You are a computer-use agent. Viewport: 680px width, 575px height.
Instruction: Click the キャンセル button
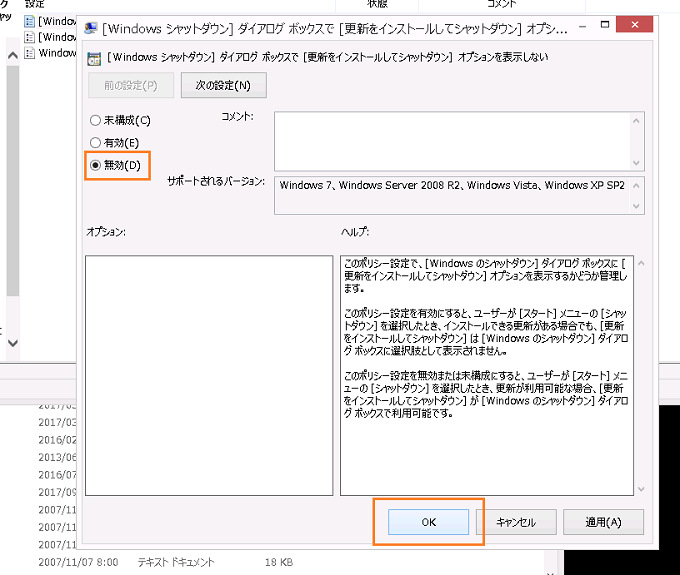tap(516, 522)
